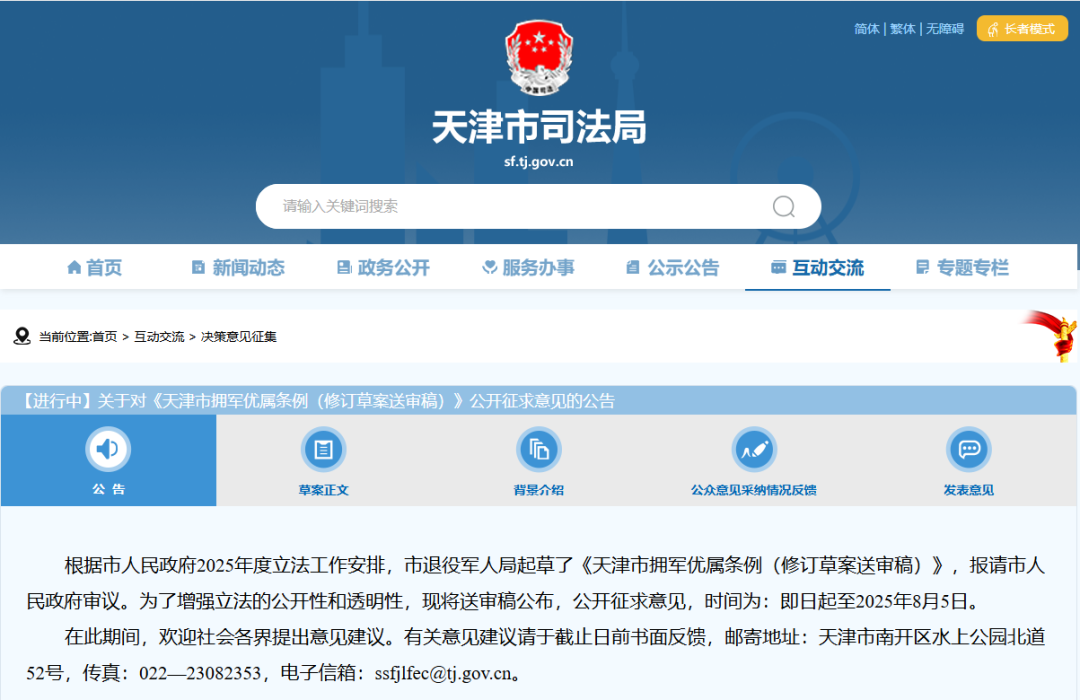
Task: Click the national emblem logo
Action: pos(539,58)
